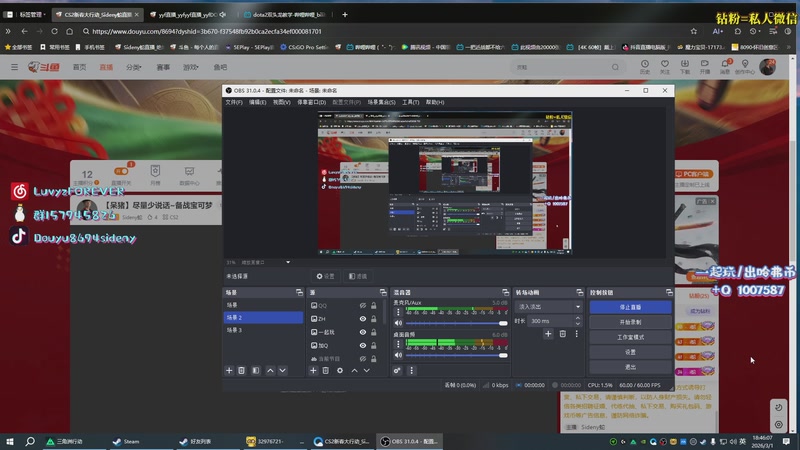Image resolution: width=800 pixels, height=450 pixels.
Task: Open OBS 工具(T) menu
Action: (410, 102)
